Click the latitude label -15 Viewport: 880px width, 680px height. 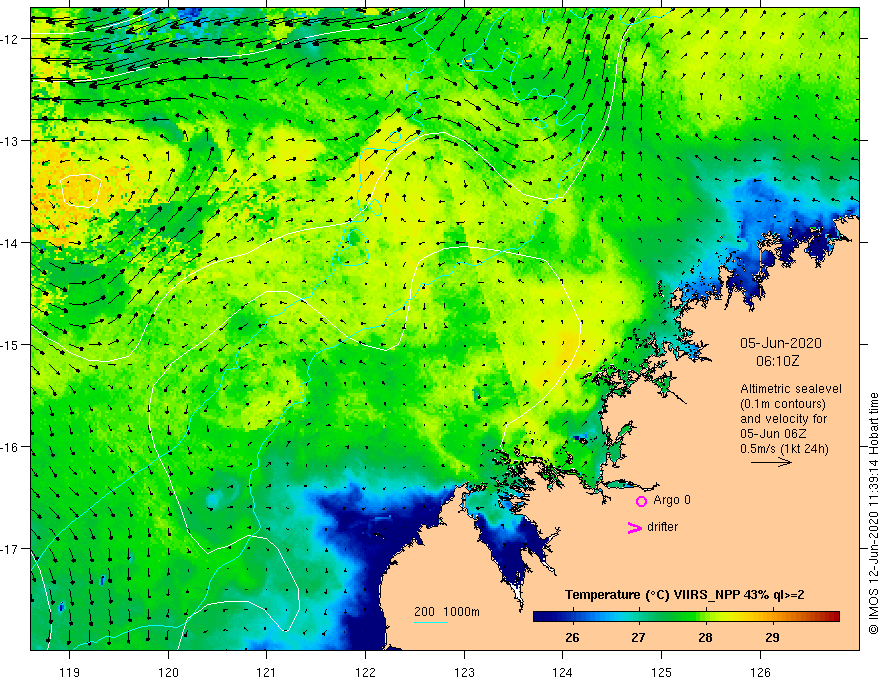coord(11,344)
